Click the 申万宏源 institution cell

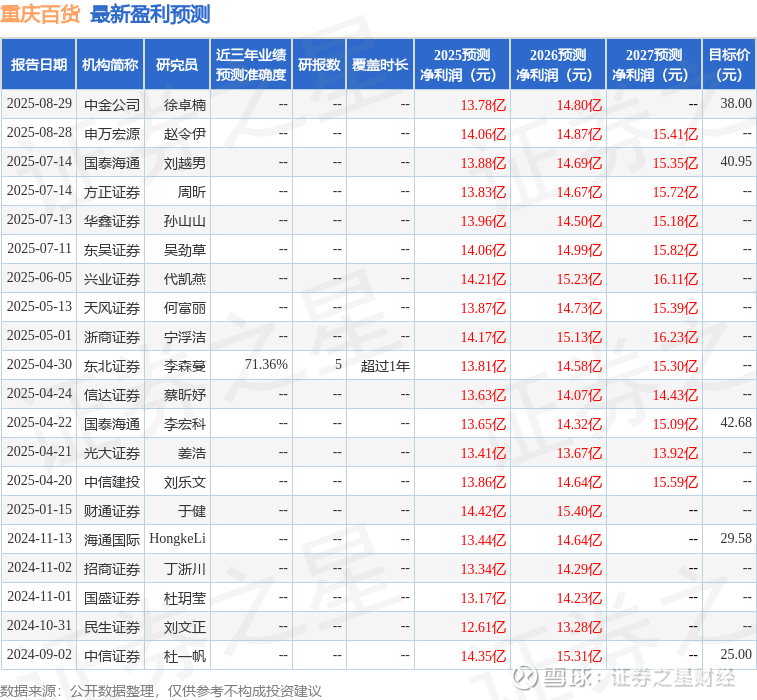[x=112, y=134]
